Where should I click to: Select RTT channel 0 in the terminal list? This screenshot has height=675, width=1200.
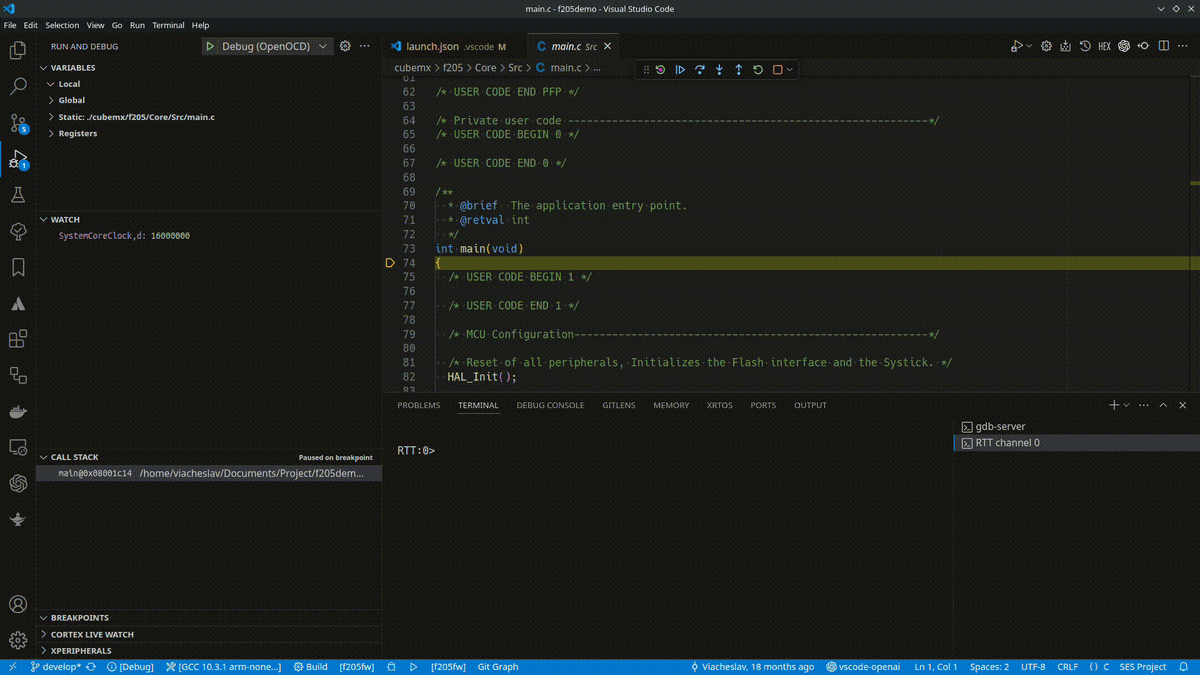[x=1010, y=442]
